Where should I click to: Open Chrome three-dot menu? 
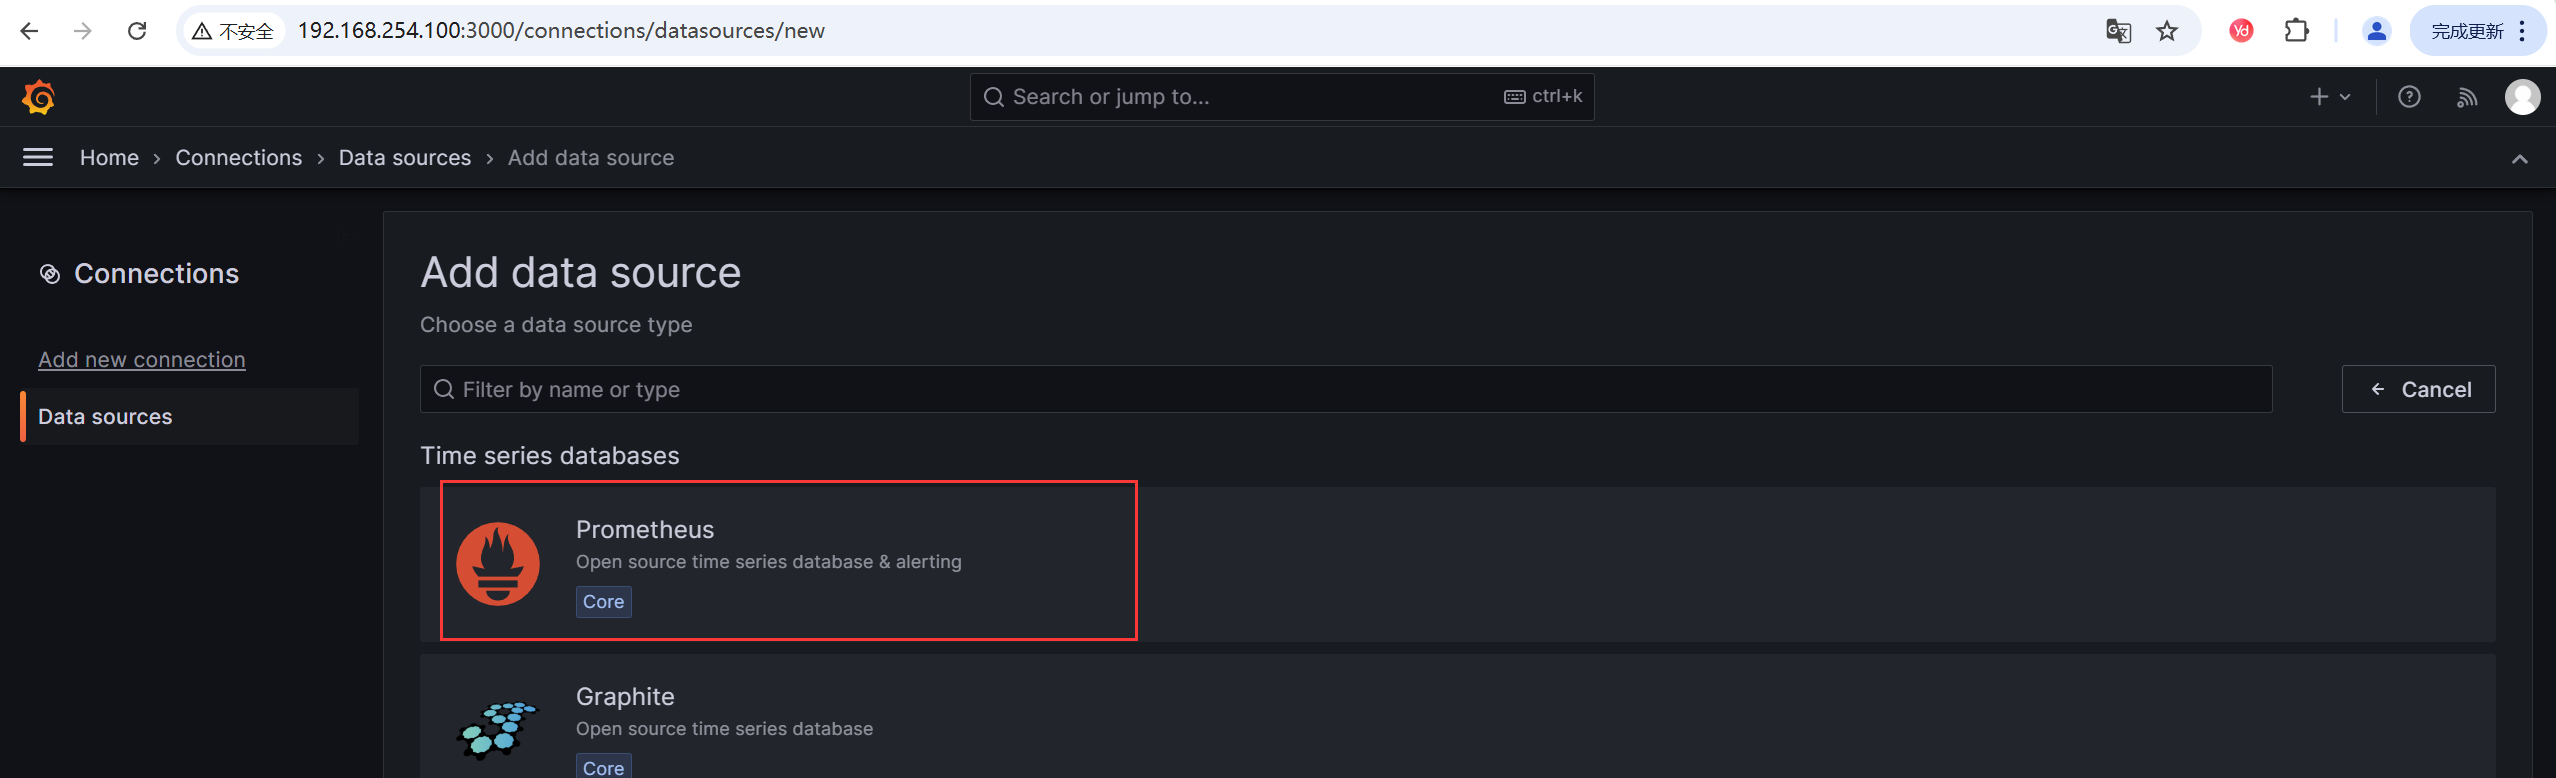point(2523,31)
